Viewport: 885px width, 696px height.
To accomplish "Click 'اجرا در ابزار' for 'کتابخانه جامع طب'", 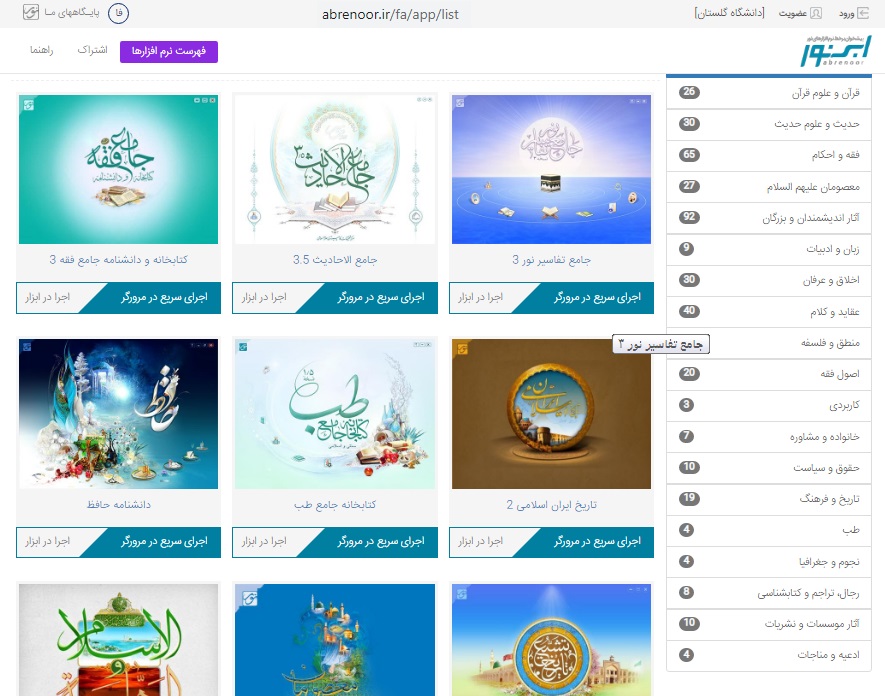I will point(264,542).
